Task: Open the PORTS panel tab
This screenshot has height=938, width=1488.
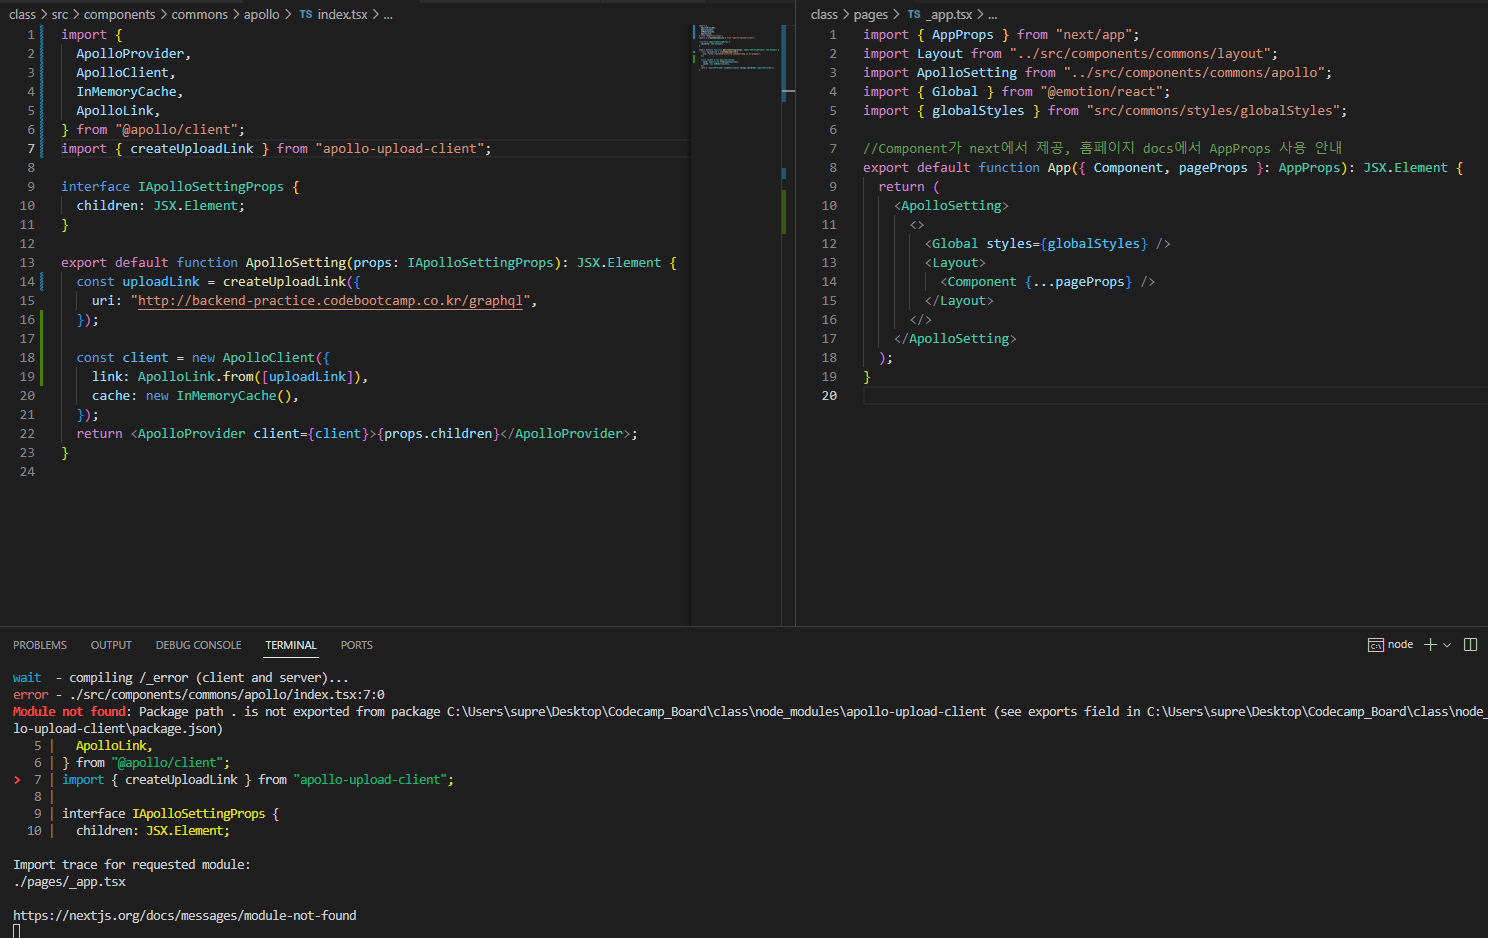Action: (x=356, y=645)
